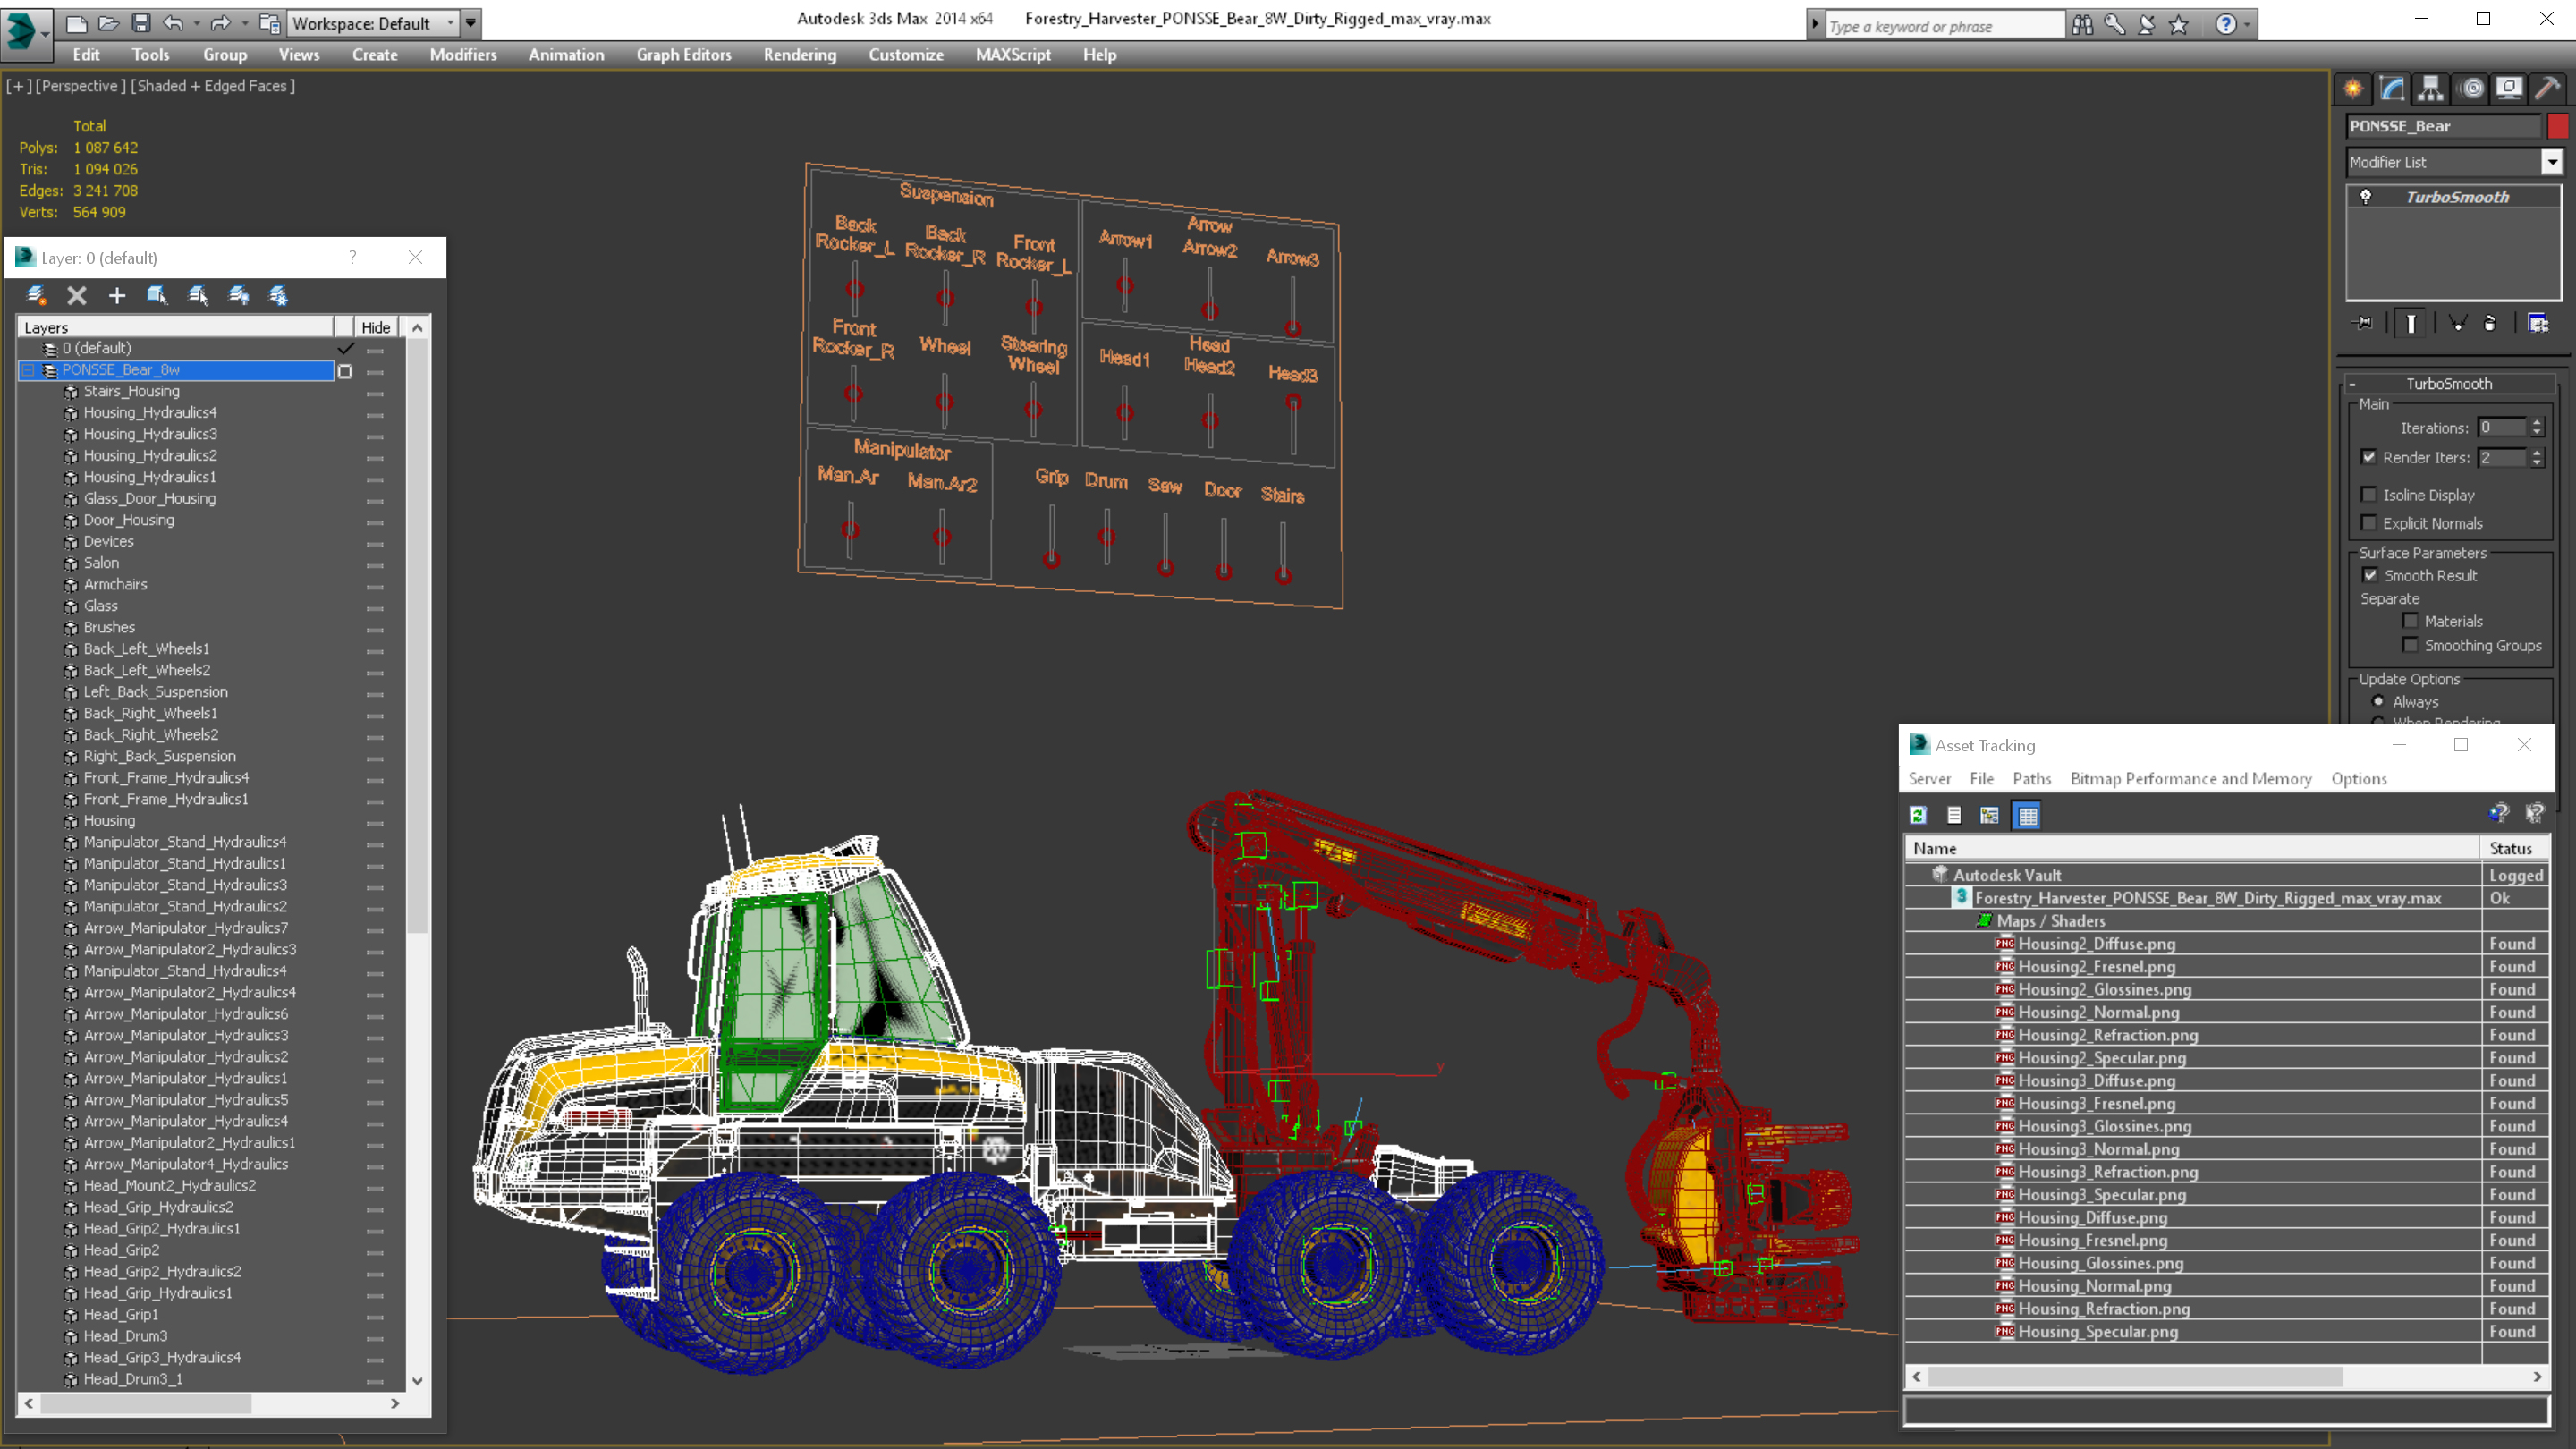Screen dimensions: 2576x1449
Task: Add selected objects to layer plus icon
Action: coord(117,295)
